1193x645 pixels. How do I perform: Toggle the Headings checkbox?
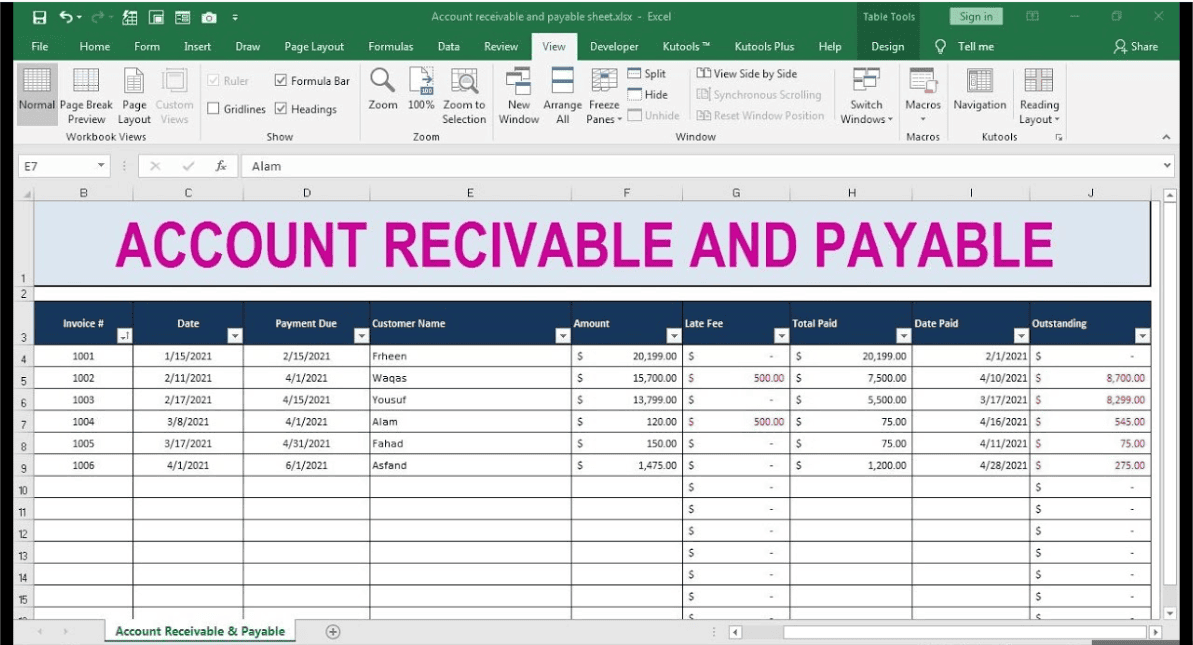[x=281, y=109]
